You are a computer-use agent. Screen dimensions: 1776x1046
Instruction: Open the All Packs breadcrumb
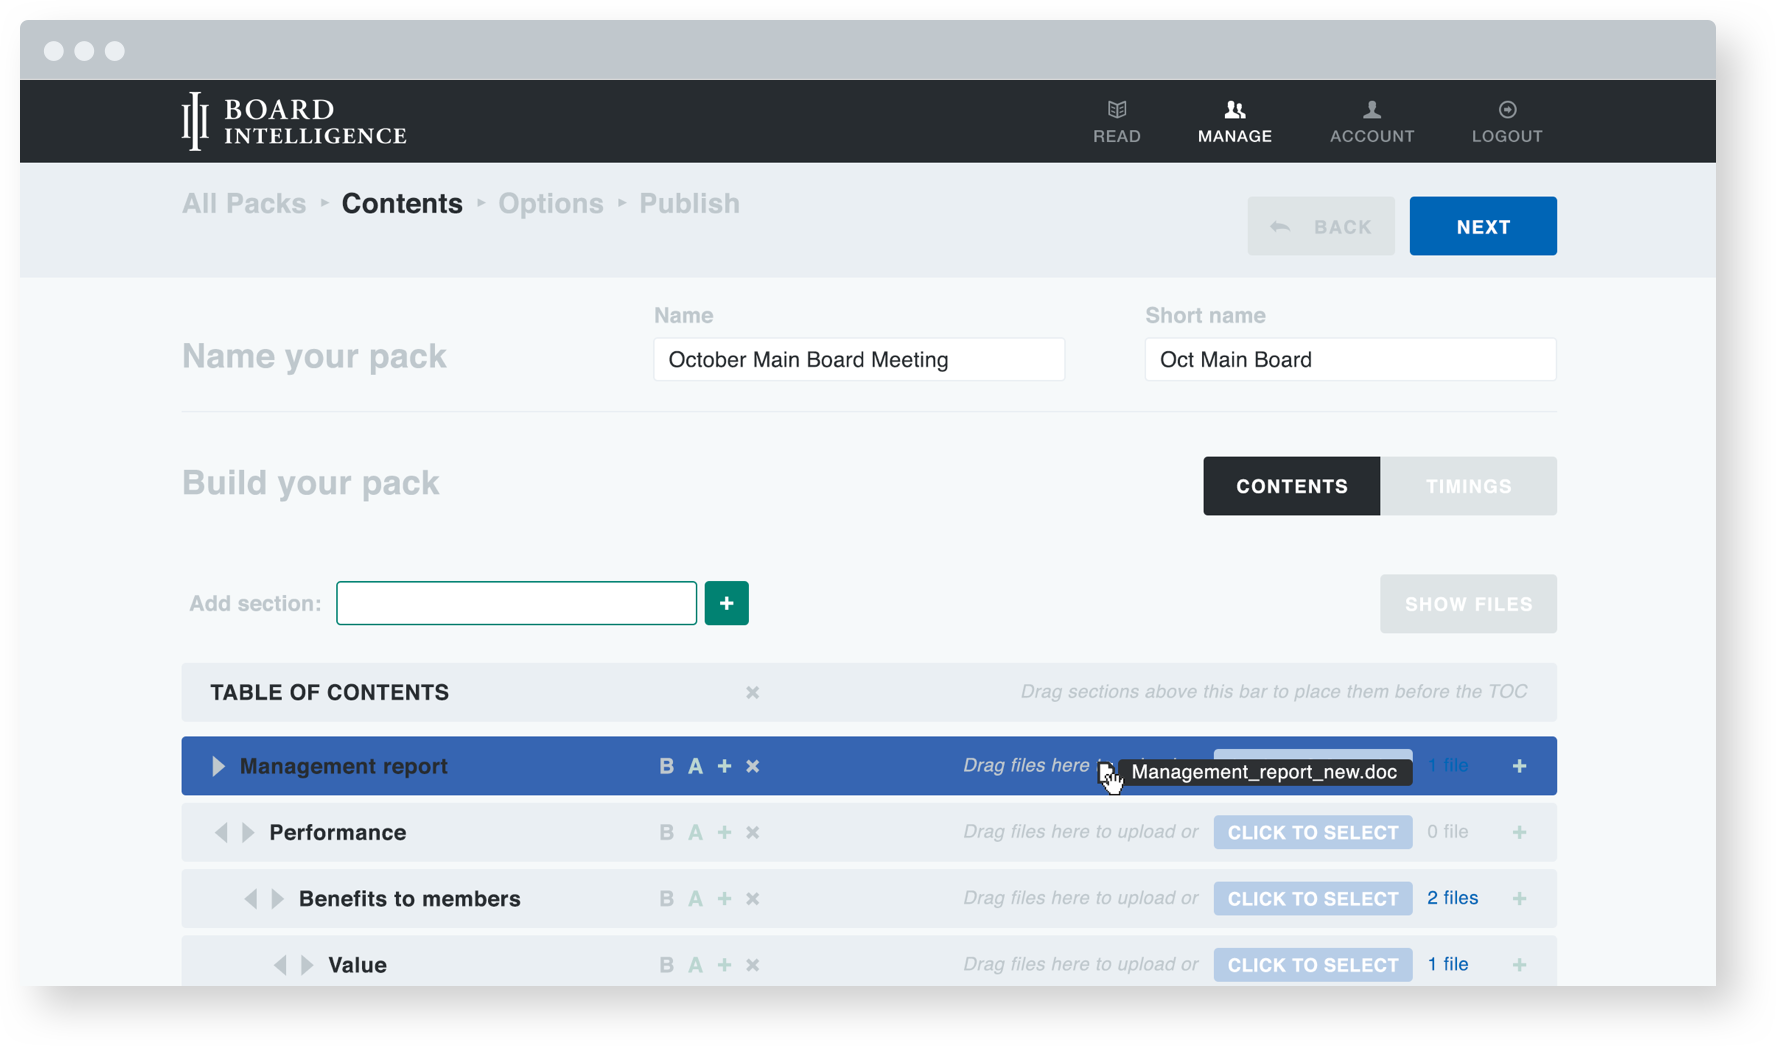point(243,203)
